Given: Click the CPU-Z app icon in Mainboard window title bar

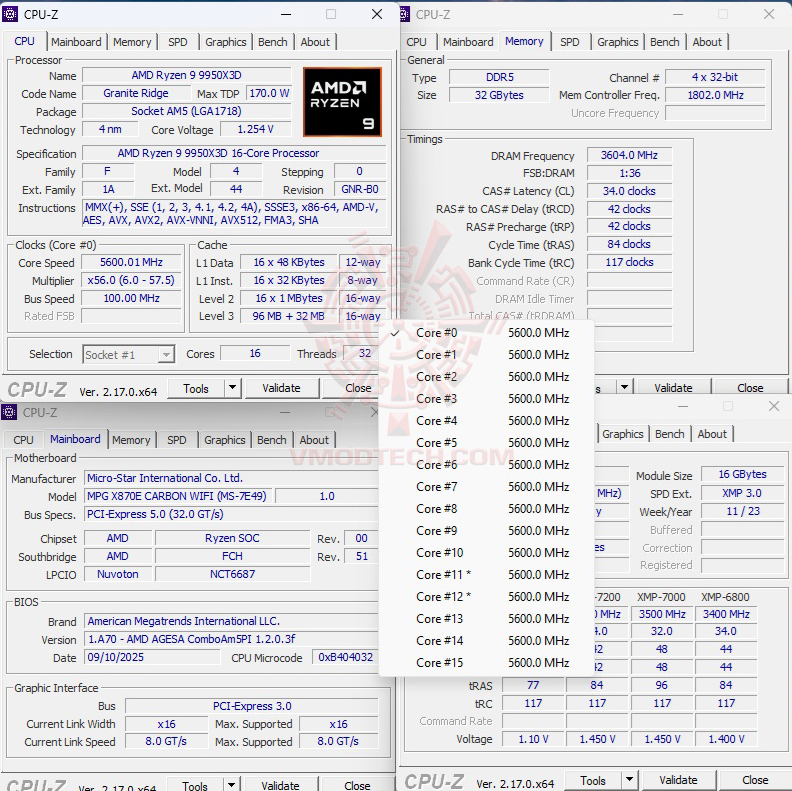Looking at the screenshot, I should coord(9,412).
